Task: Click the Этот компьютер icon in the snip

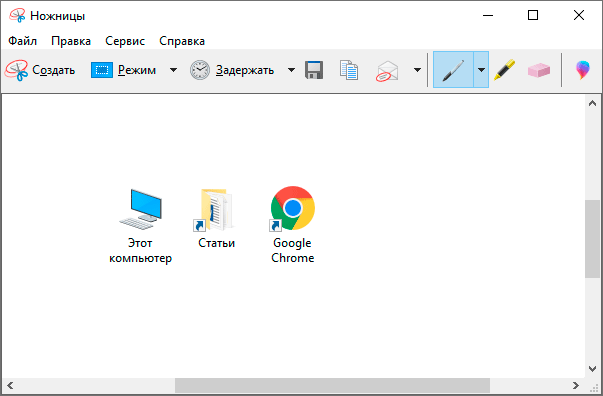Action: click(x=140, y=226)
